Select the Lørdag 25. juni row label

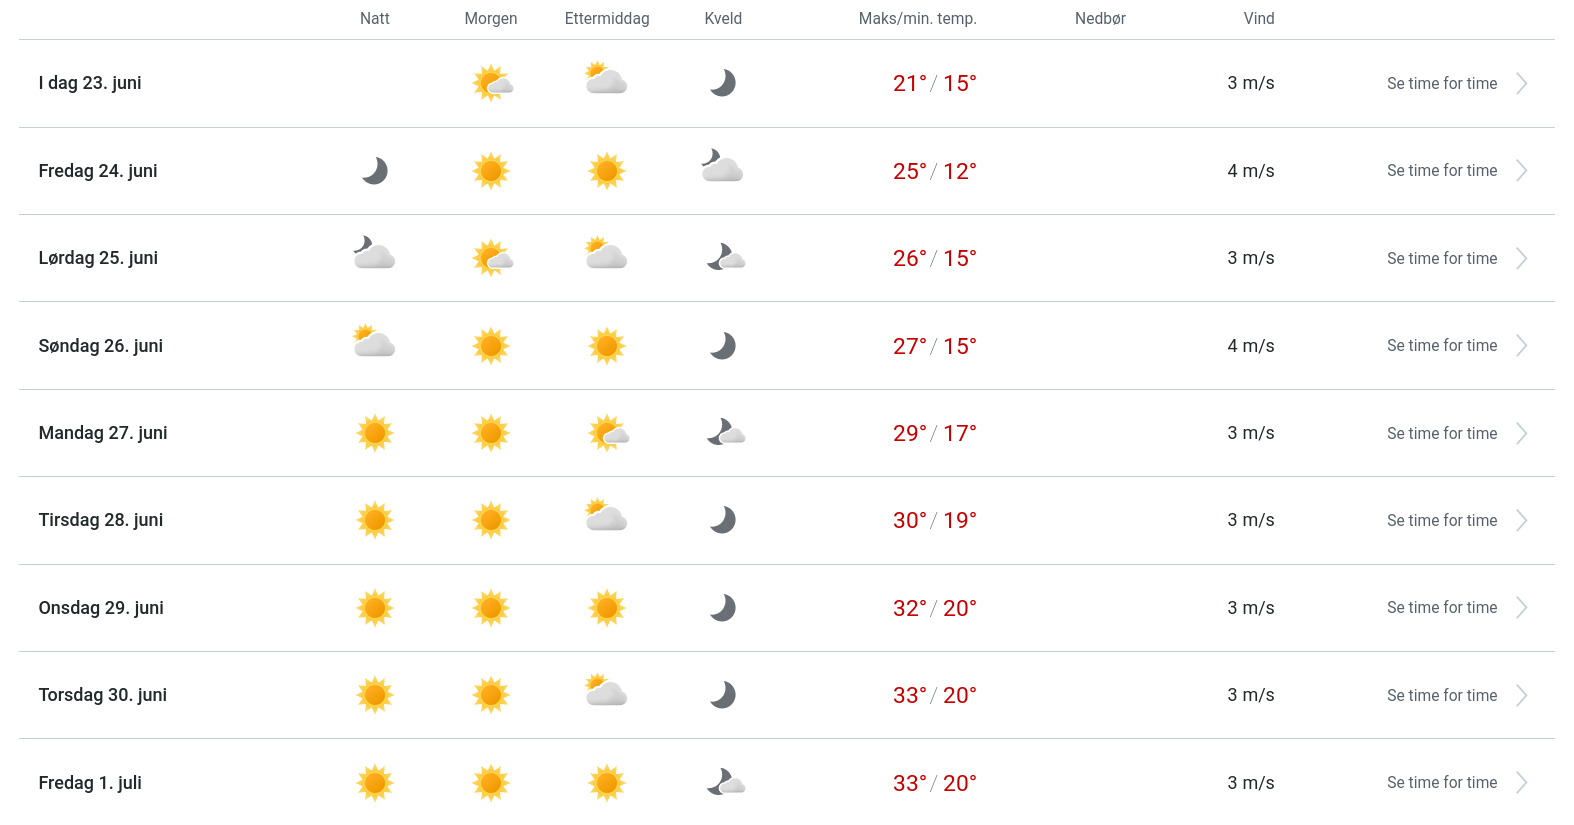tap(98, 258)
